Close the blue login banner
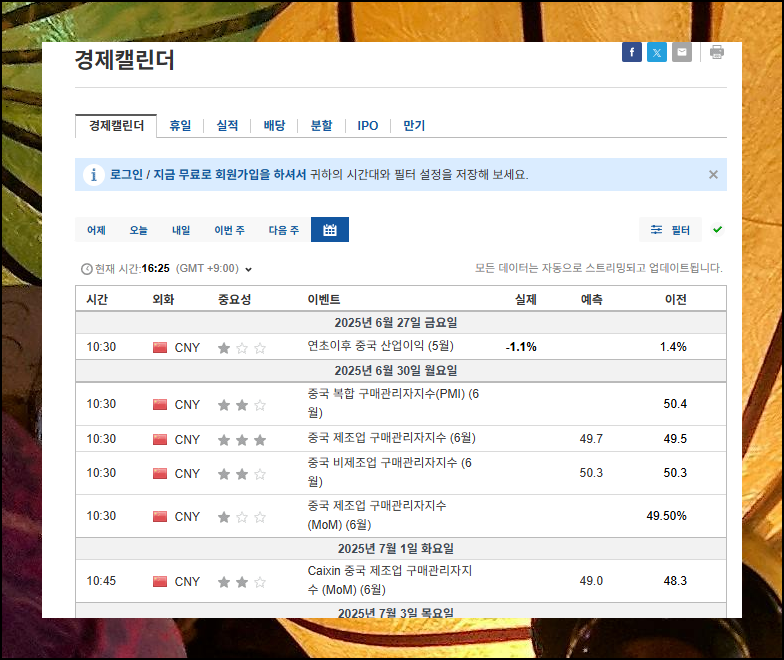784x660 pixels. point(713,174)
